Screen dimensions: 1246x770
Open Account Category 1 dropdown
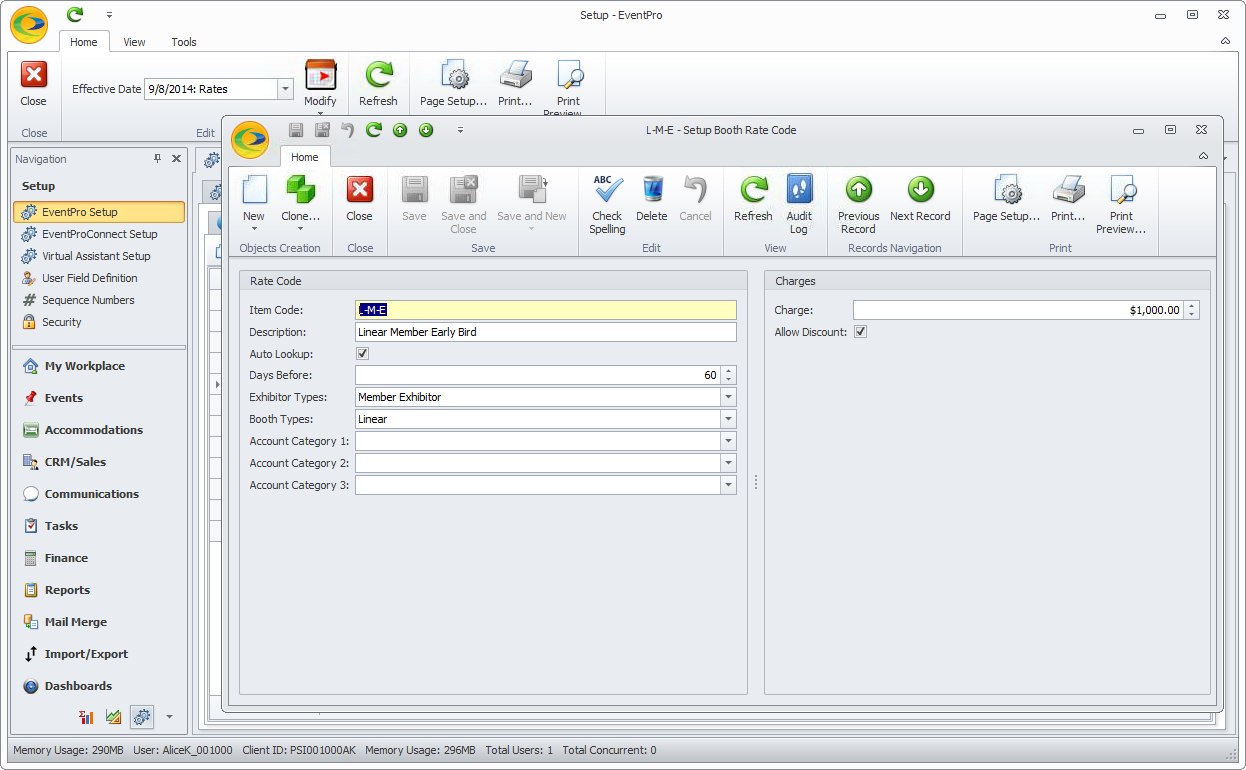(728, 441)
